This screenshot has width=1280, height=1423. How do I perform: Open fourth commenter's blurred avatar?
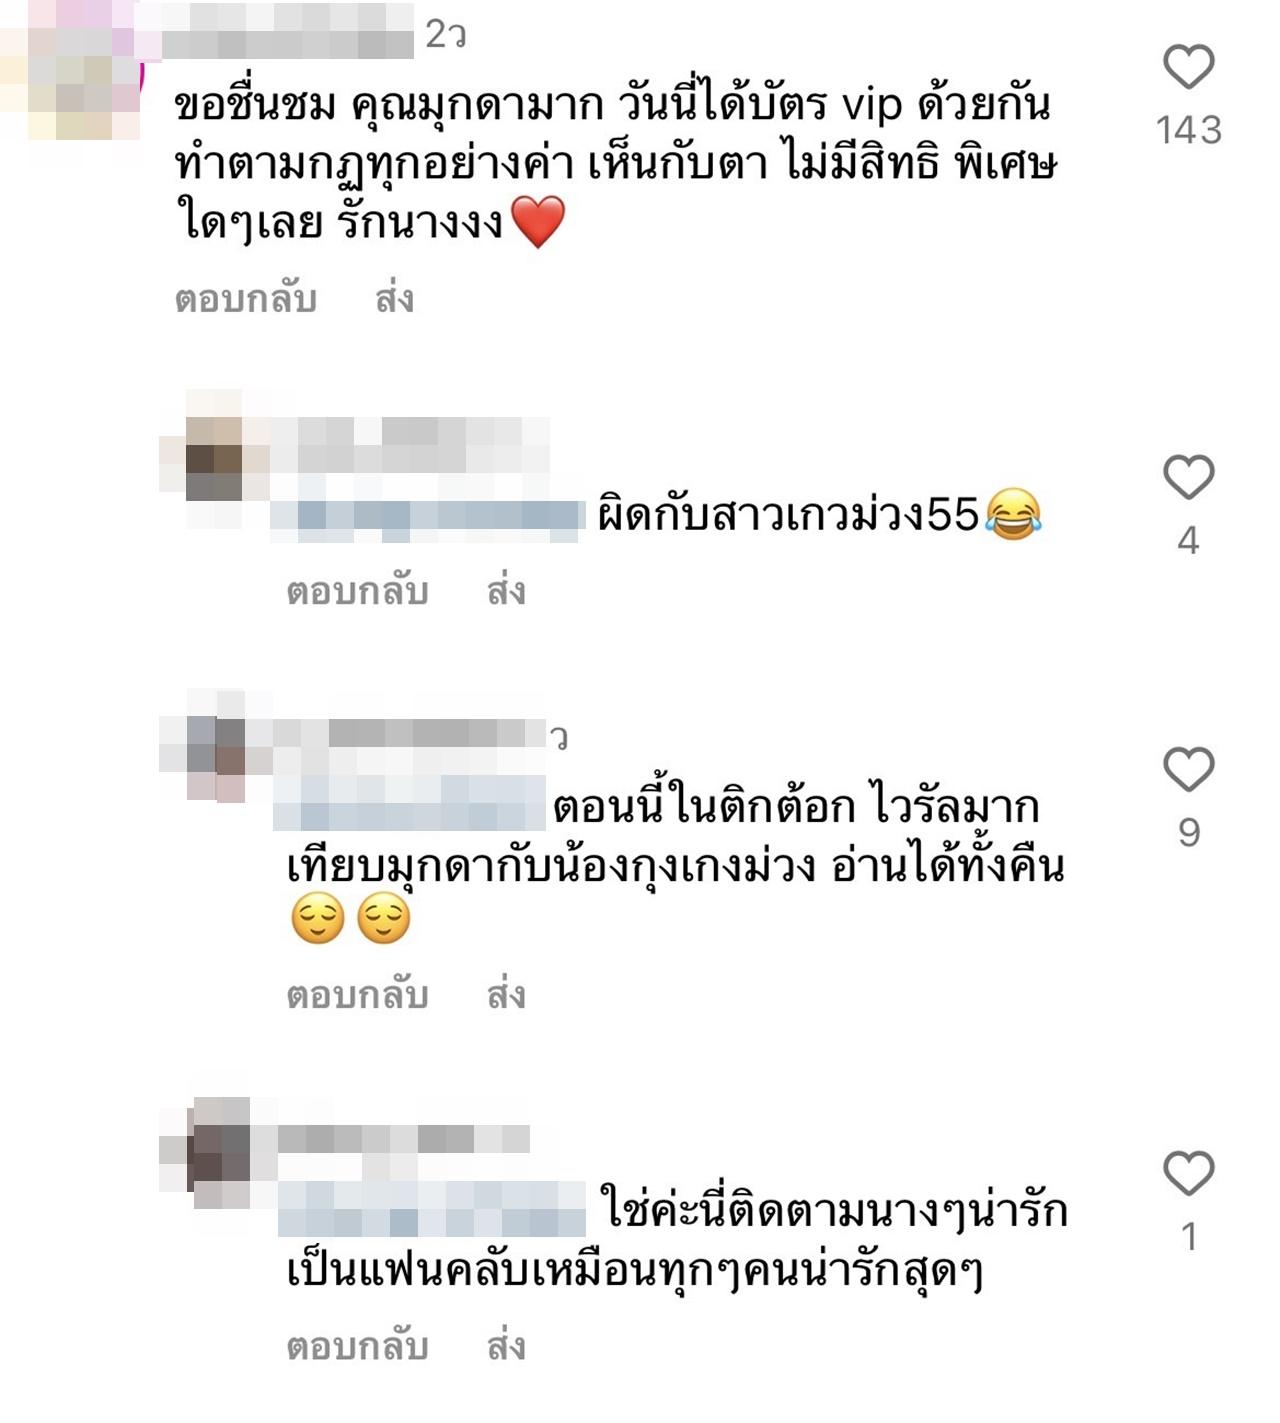pyautogui.click(x=215, y=1152)
